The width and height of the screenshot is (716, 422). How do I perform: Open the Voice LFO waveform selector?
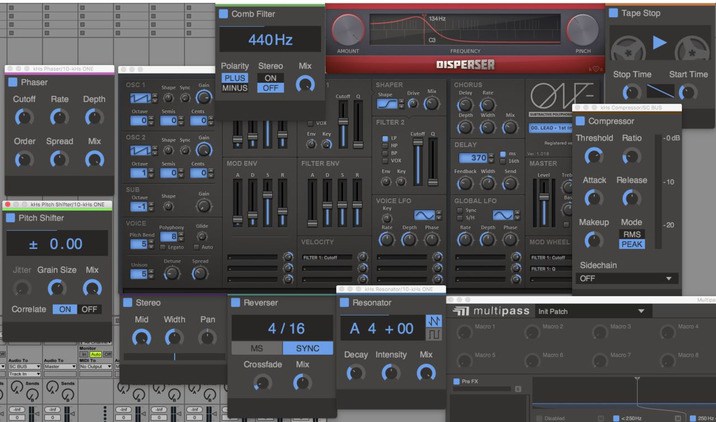click(x=427, y=215)
